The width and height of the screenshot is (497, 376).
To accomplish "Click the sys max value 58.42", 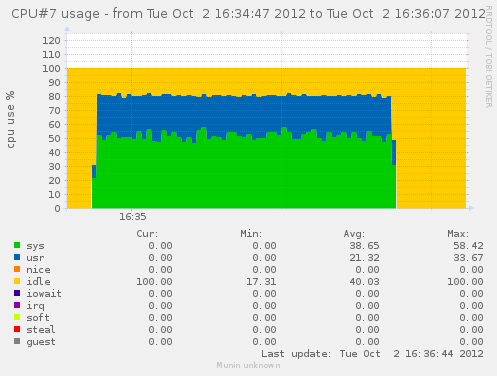I will point(468,246).
